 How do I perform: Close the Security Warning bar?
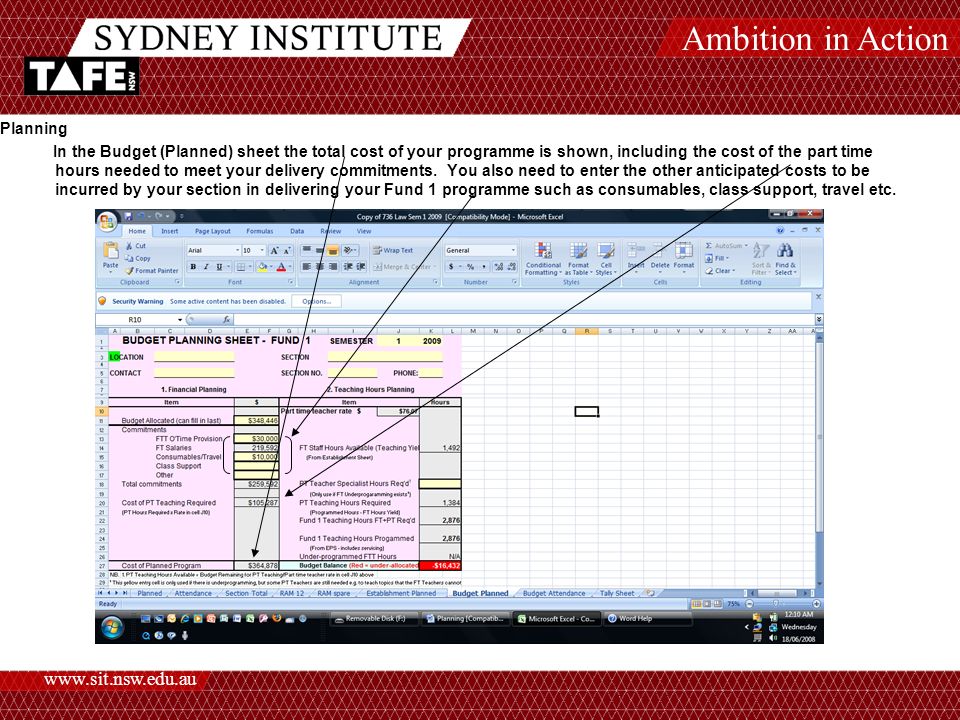(x=819, y=297)
